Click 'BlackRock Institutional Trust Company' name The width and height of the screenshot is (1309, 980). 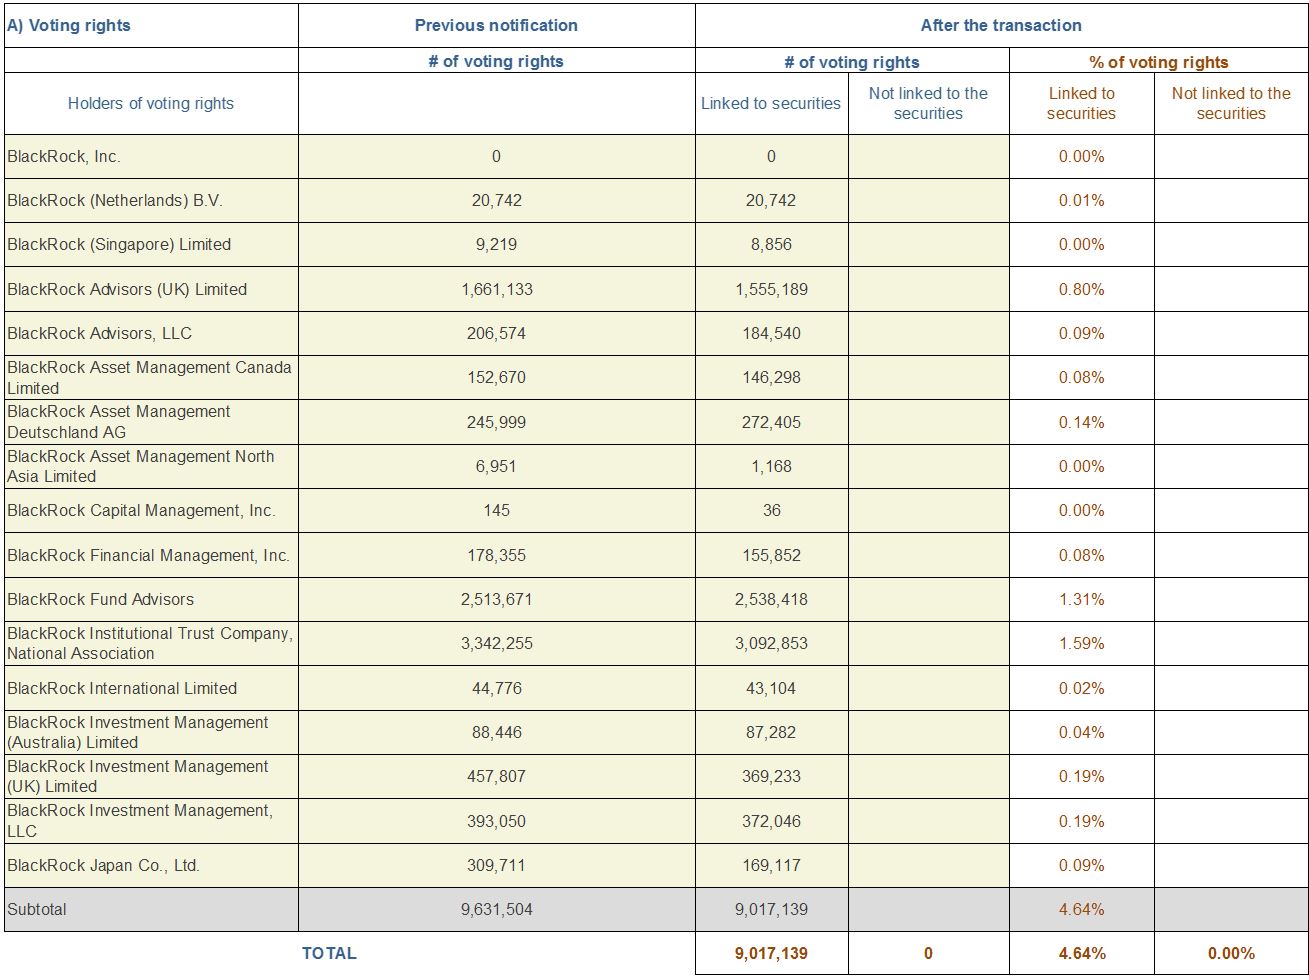coord(150,643)
